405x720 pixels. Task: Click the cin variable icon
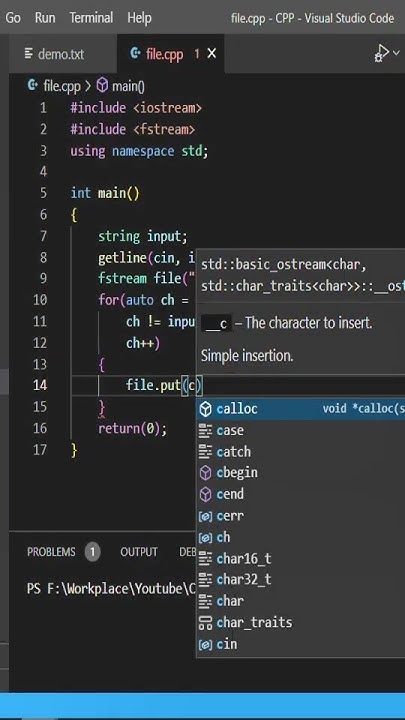click(205, 644)
